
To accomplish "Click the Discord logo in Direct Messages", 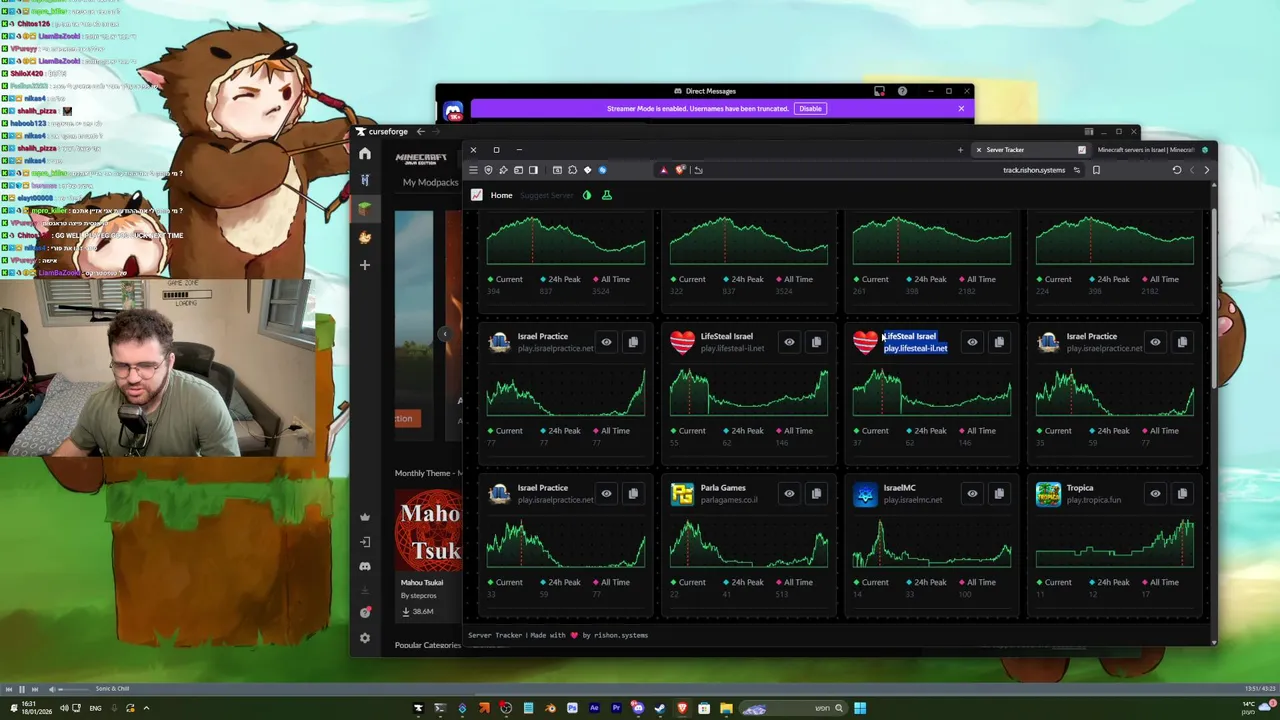I will (x=453, y=111).
